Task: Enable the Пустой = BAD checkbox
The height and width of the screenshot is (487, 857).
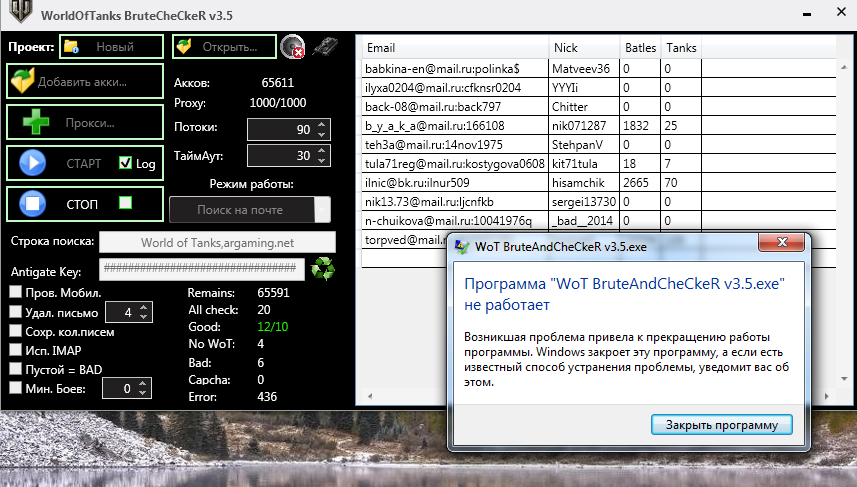Action: 16,369
